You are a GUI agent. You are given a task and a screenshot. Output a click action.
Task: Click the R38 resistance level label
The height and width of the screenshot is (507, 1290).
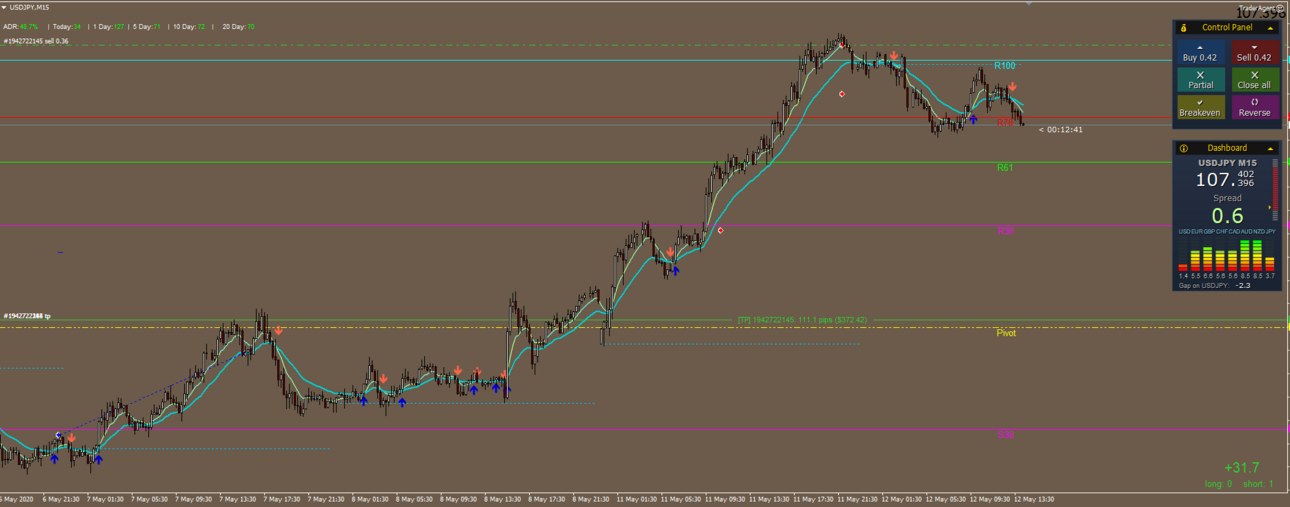[x=1005, y=231]
